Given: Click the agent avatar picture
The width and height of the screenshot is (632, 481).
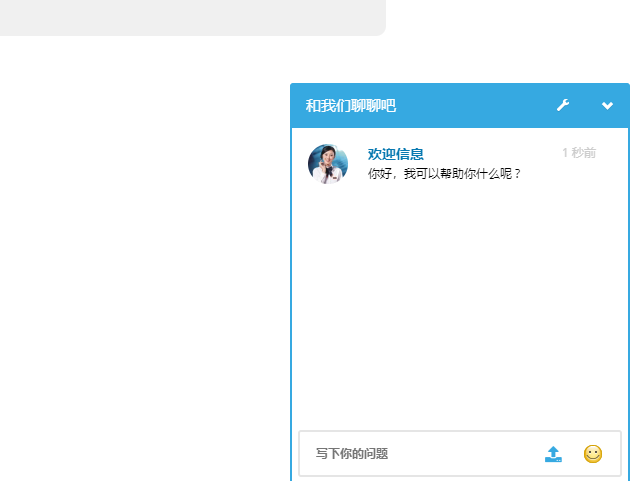Looking at the screenshot, I should pyautogui.click(x=328, y=164).
